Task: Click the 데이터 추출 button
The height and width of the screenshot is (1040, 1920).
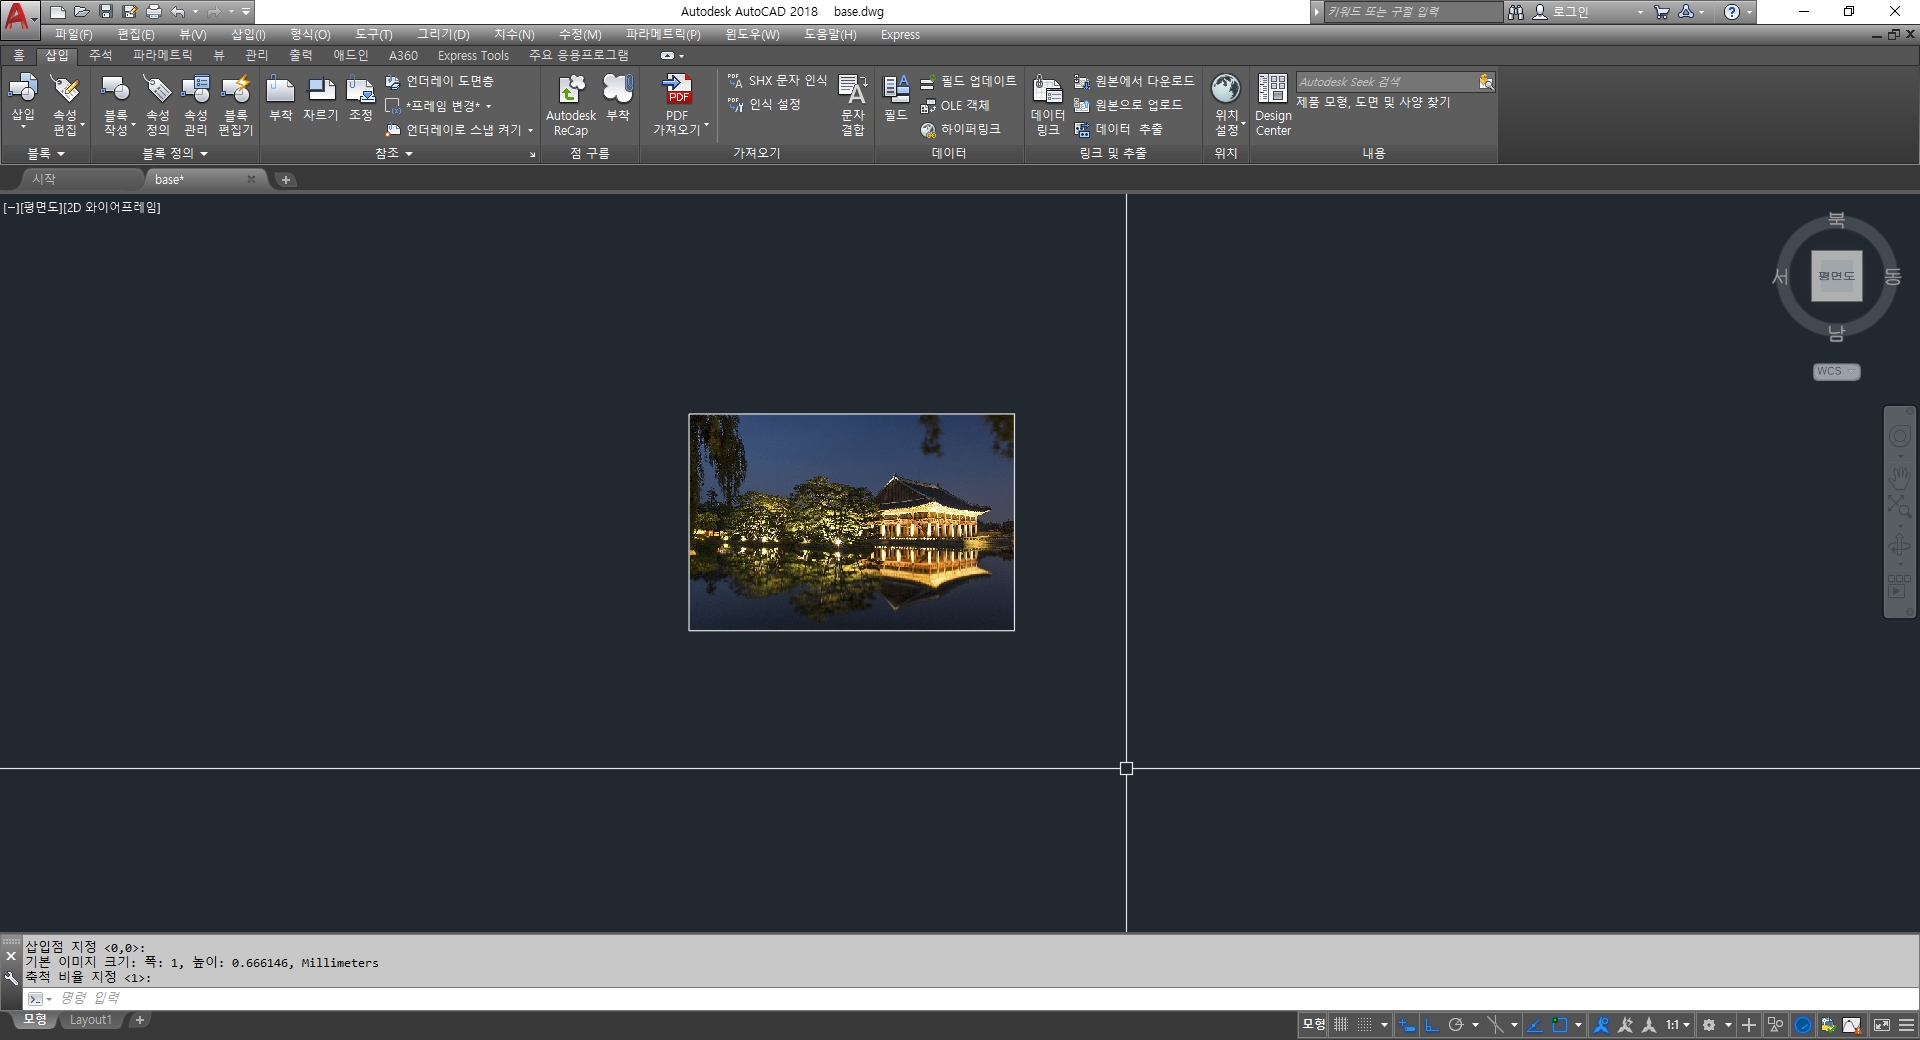Action: tap(1118, 129)
